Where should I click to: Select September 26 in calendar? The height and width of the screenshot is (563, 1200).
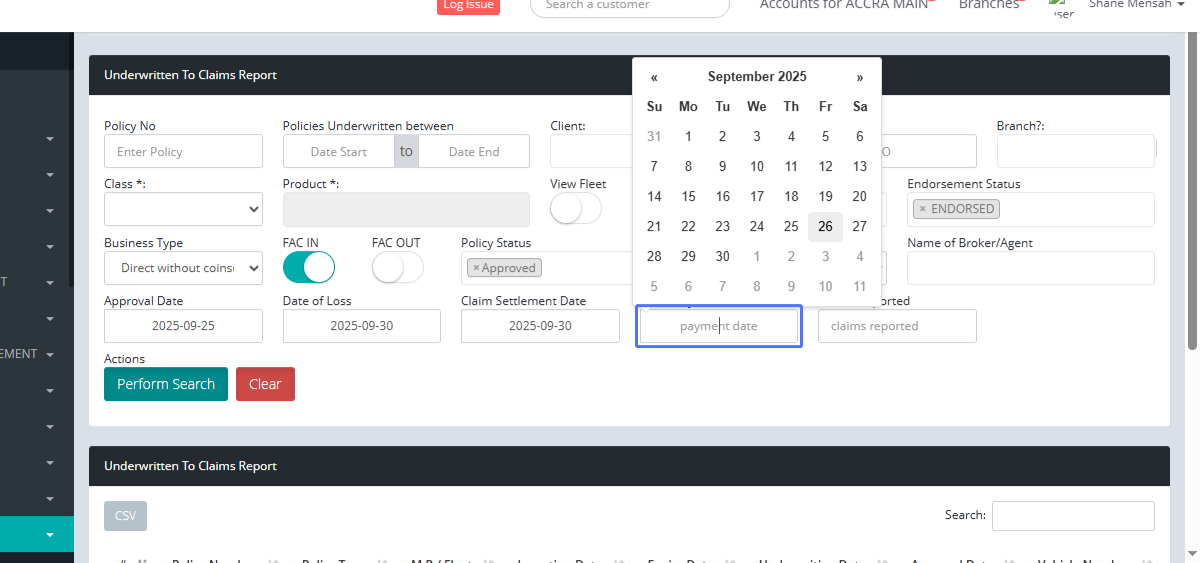point(825,227)
